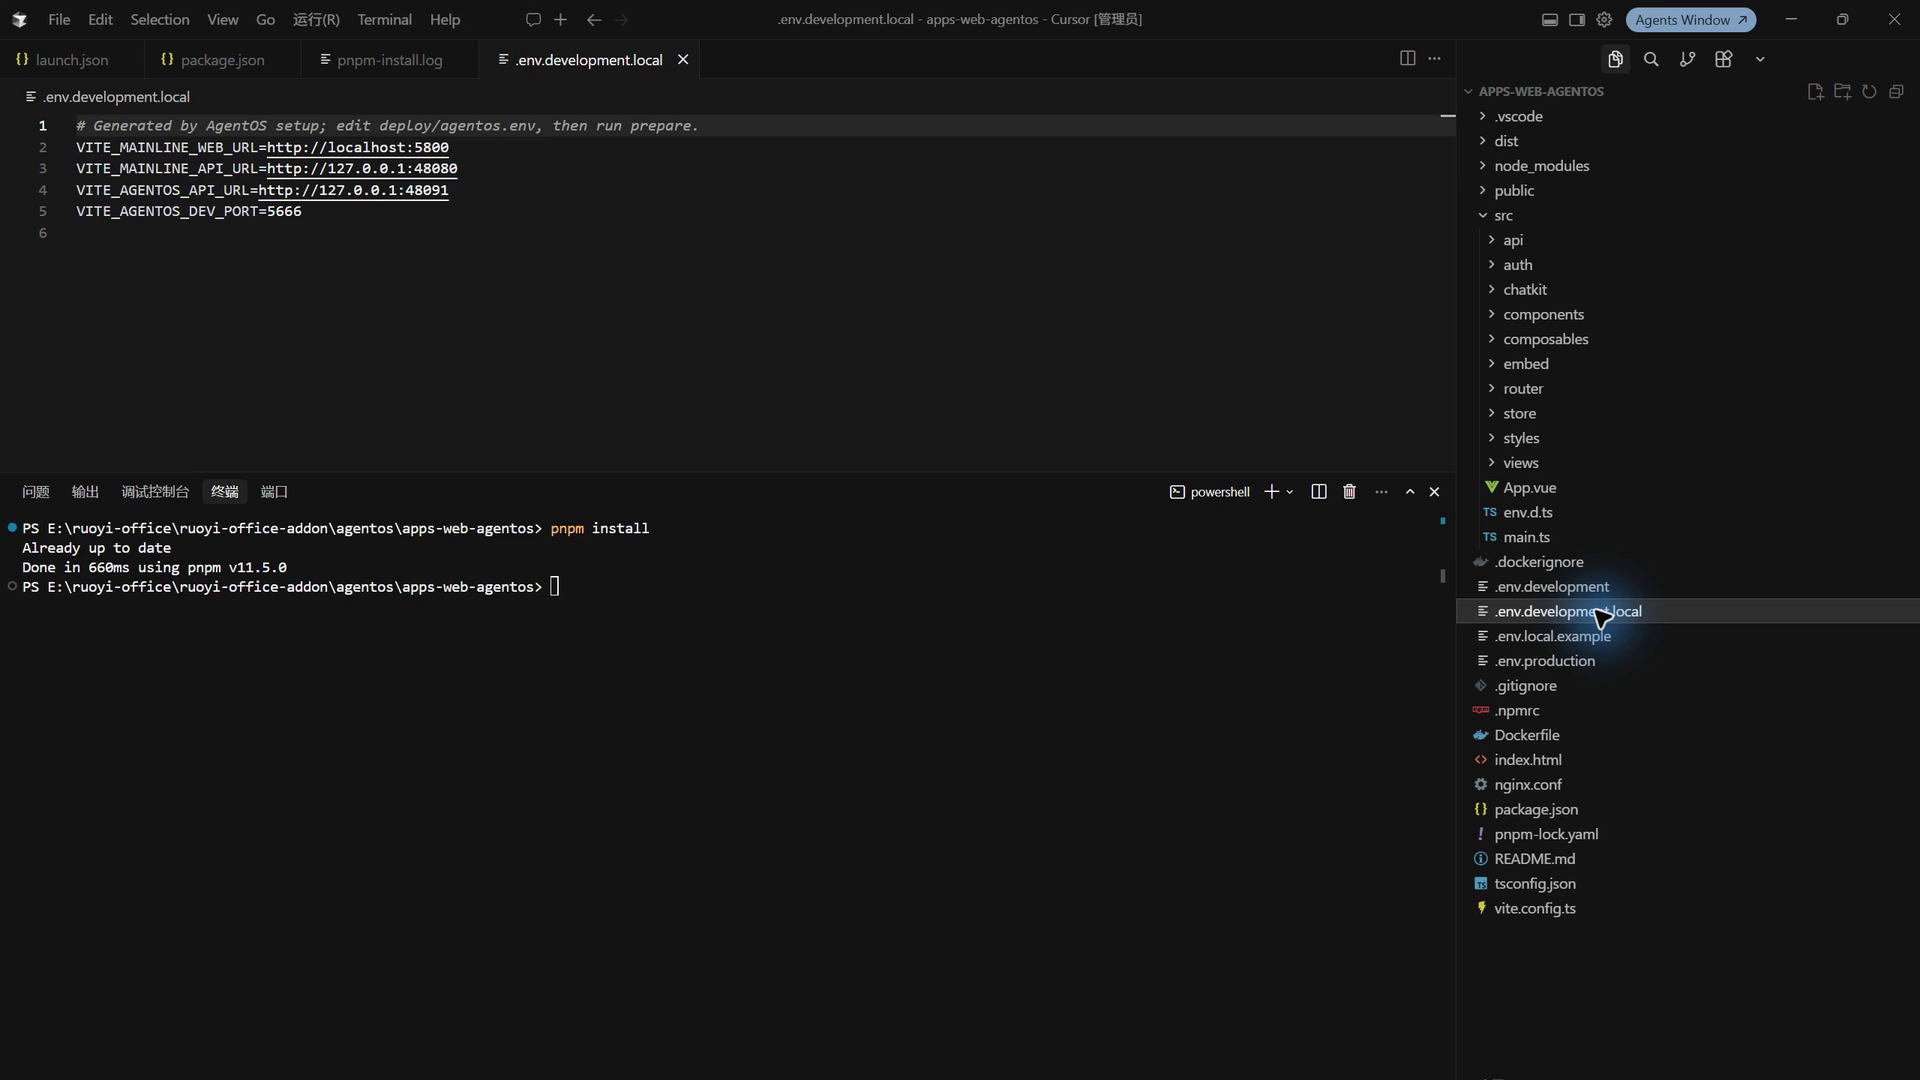Add a new terminal instance
Screen dimensions: 1920x1080
pyautogui.click(x=1271, y=492)
